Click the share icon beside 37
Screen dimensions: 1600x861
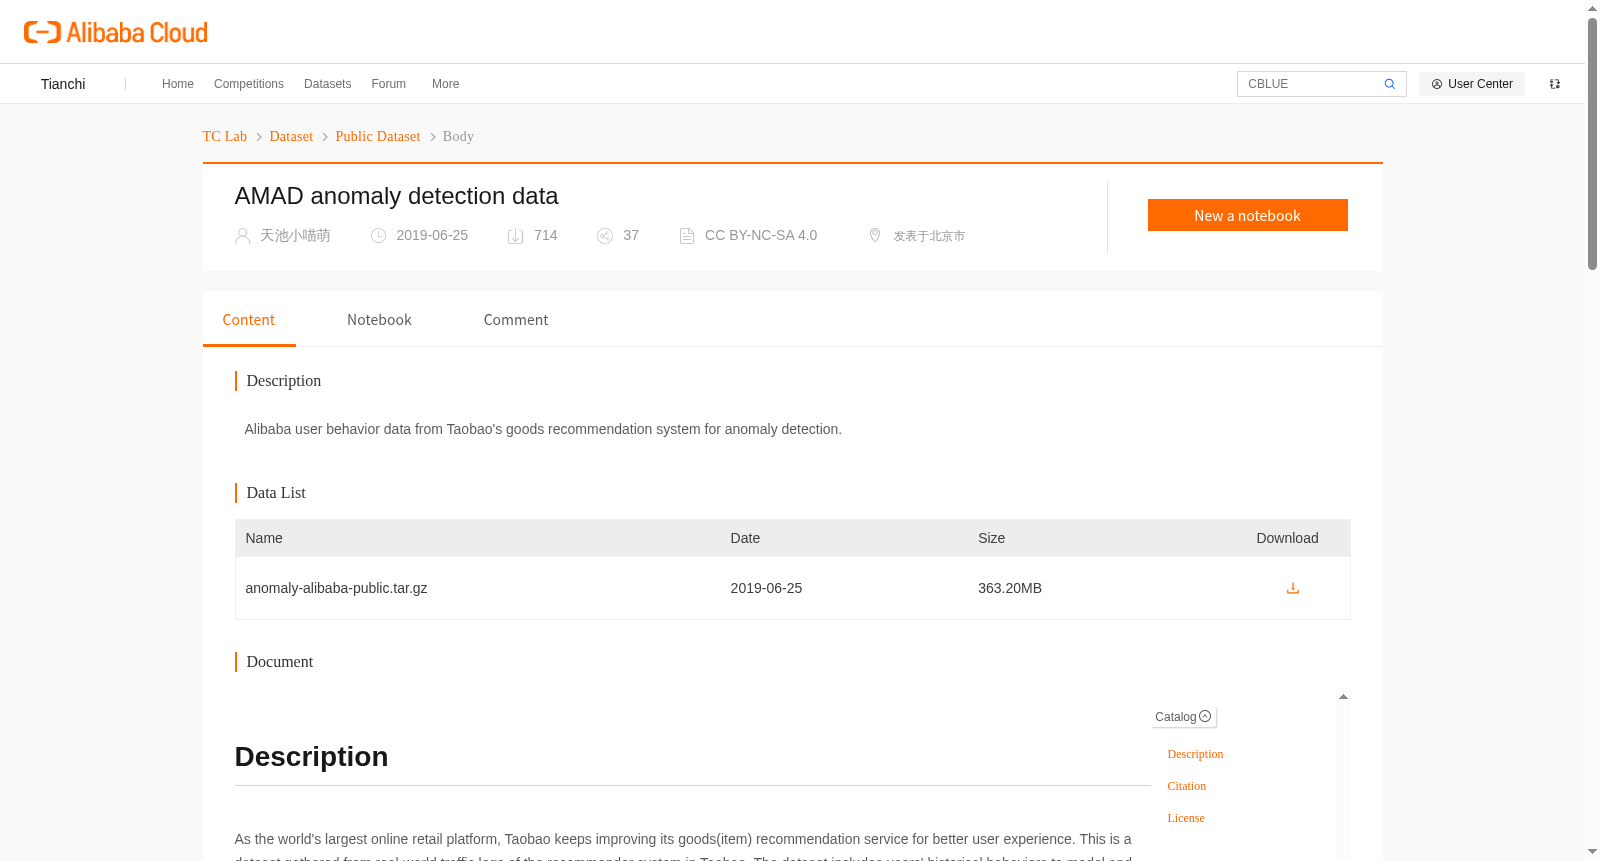click(605, 236)
